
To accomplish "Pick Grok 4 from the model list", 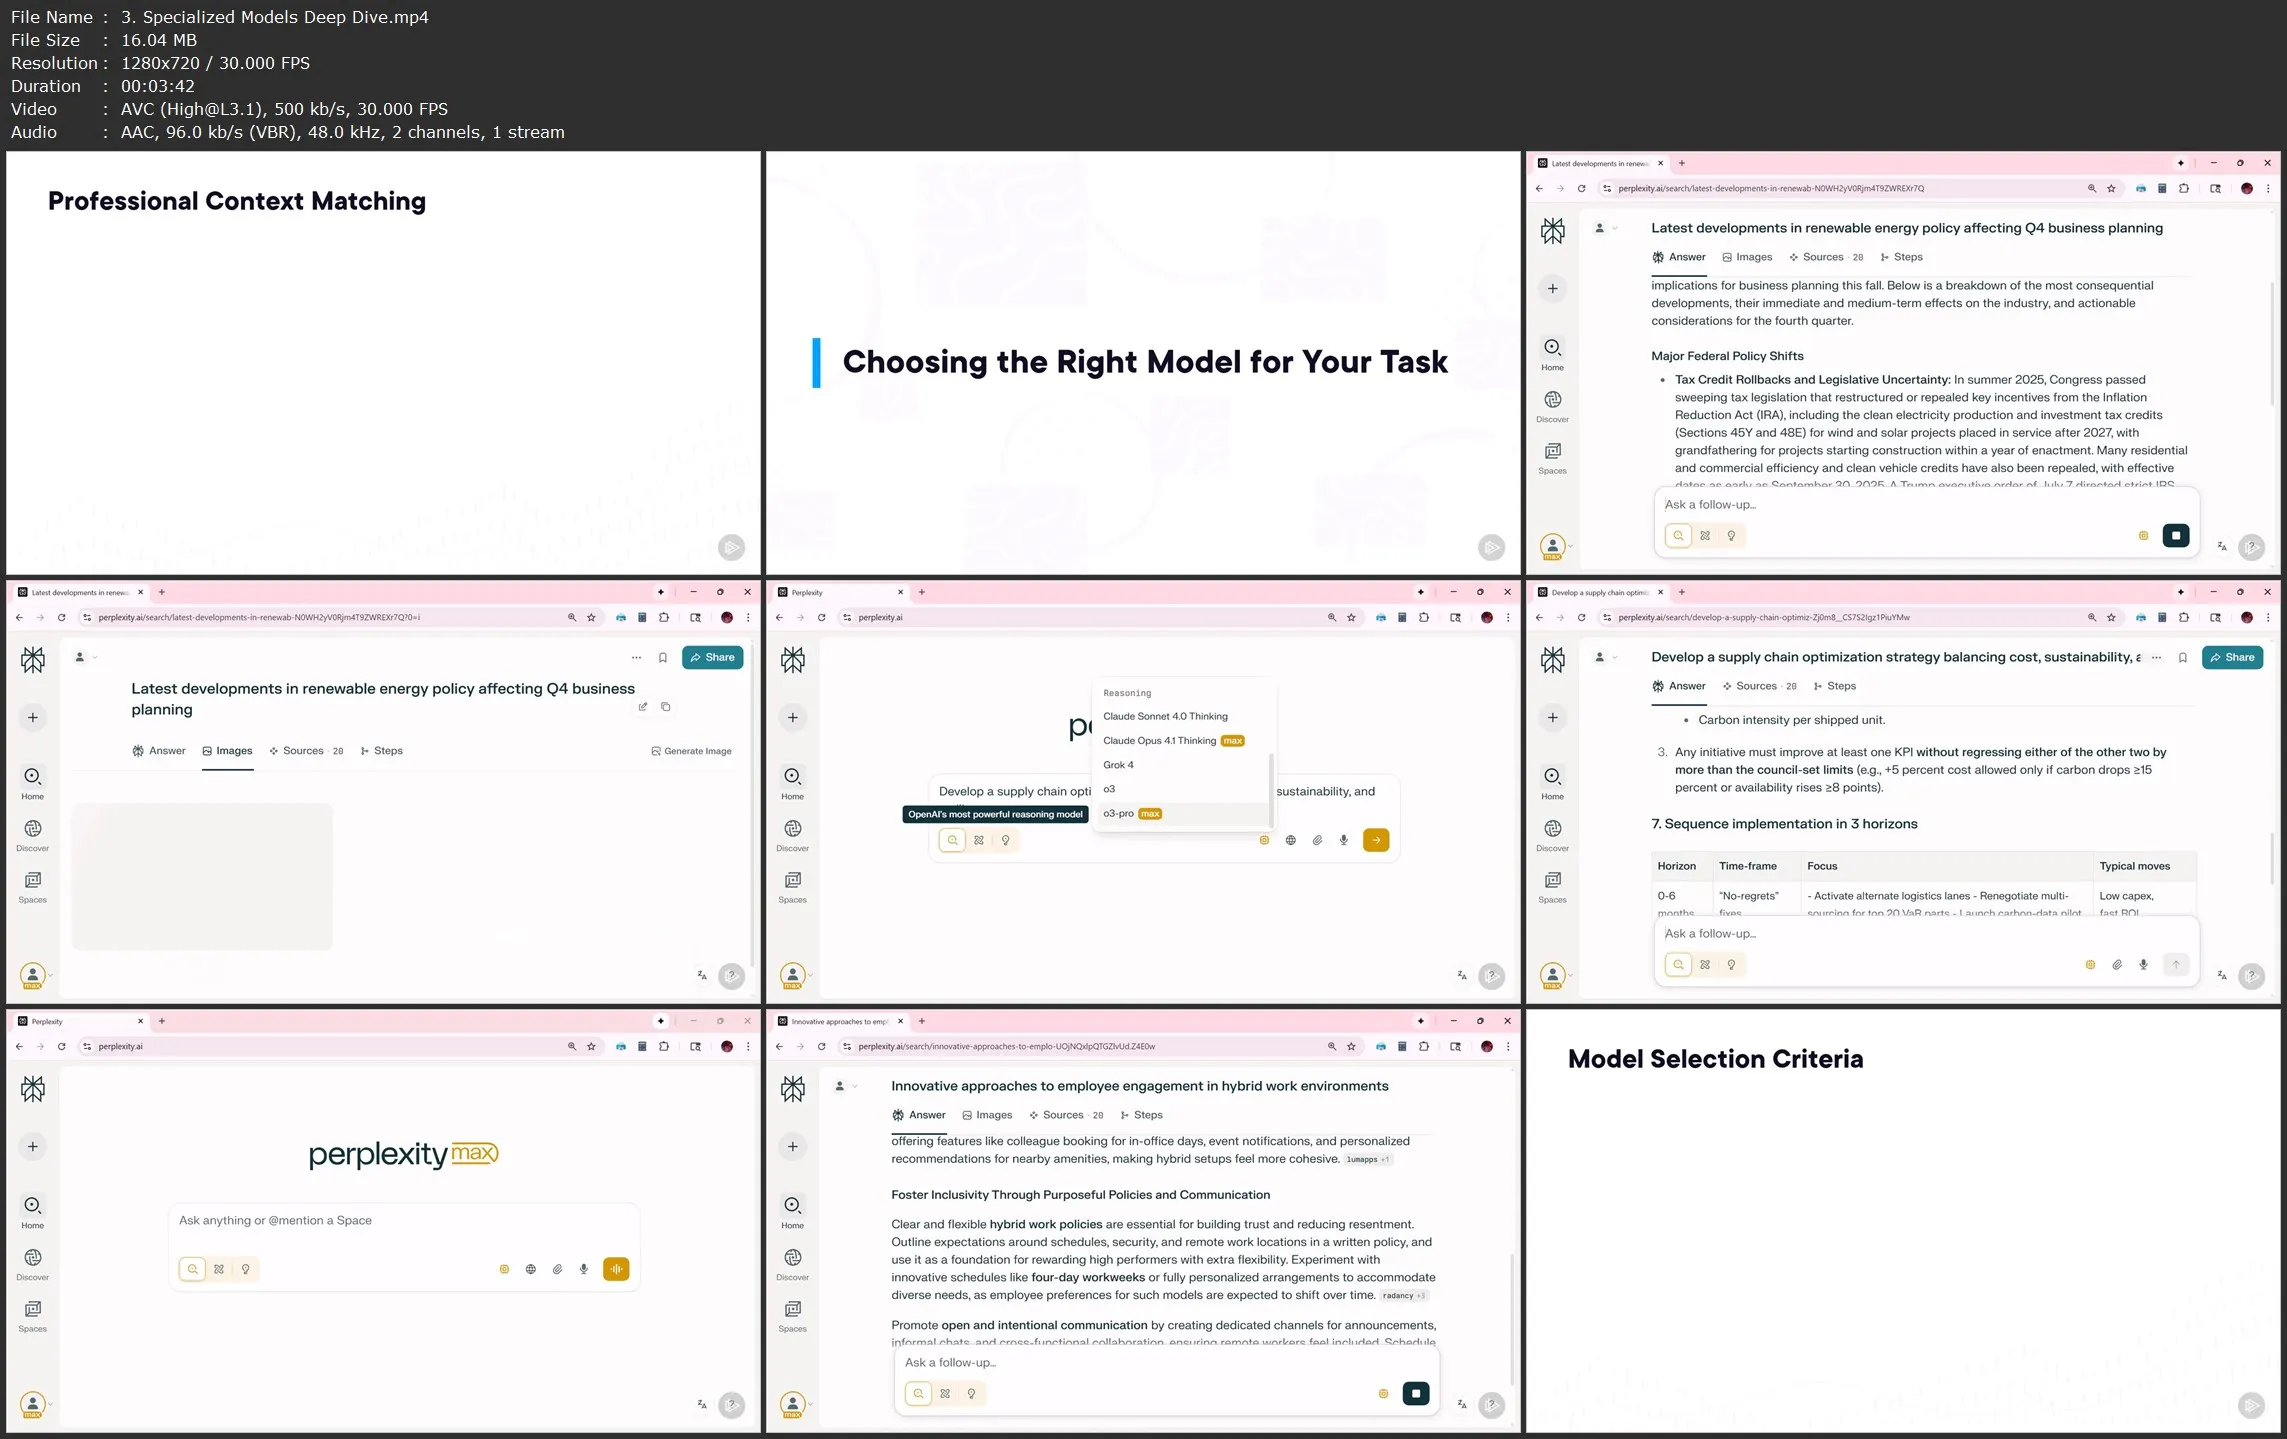I will (1118, 765).
